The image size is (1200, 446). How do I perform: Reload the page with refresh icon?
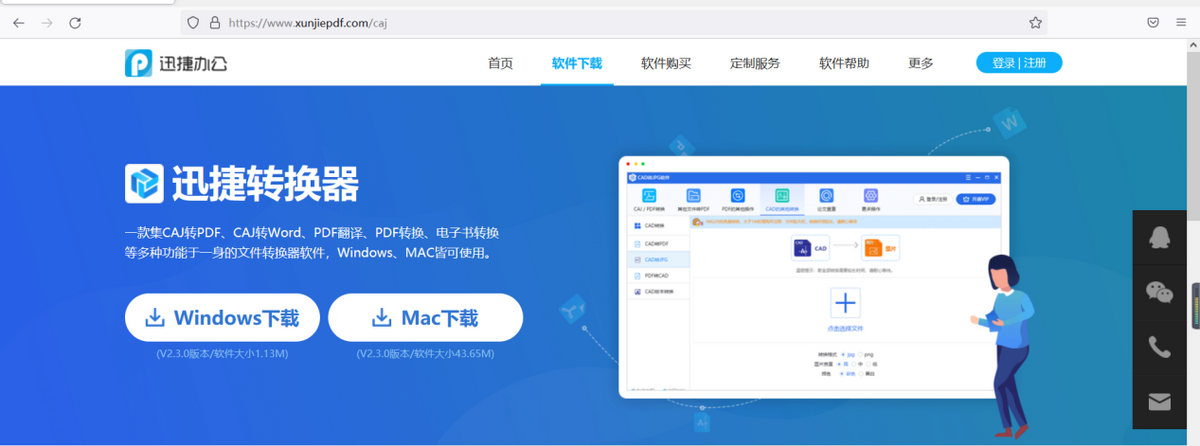[x=75, y=22]
